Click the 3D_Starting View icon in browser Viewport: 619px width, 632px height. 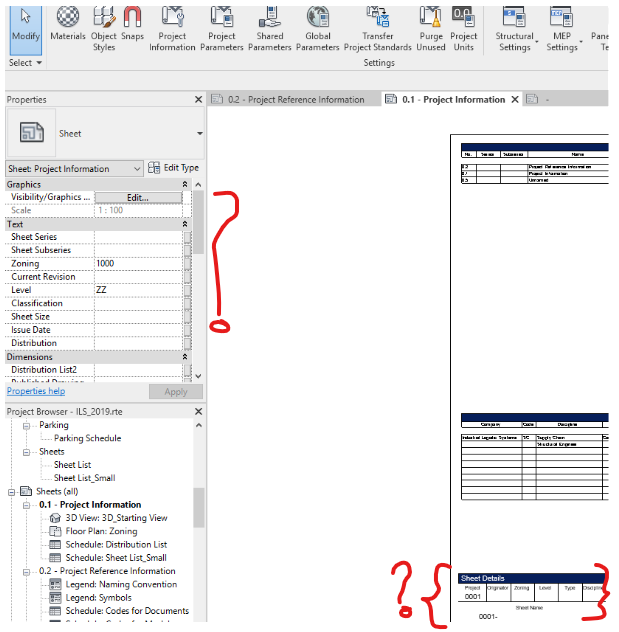tap(55, 518)
